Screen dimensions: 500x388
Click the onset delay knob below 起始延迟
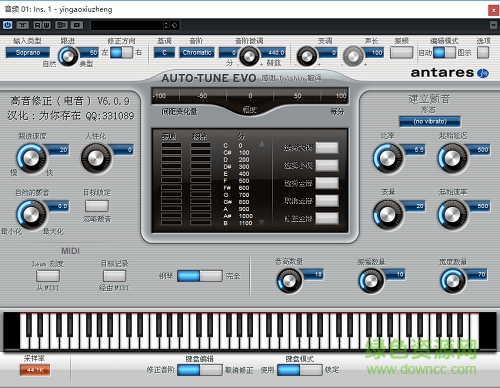452,159
